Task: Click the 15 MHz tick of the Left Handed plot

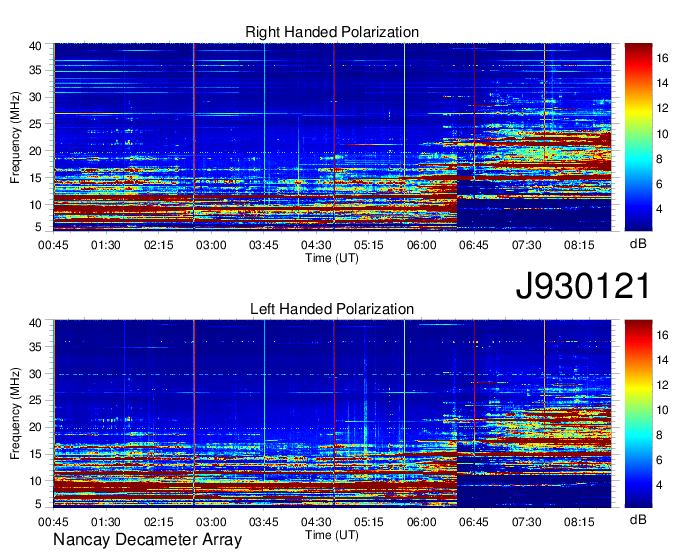Action: pyautogui.click(x=35, y=454)
